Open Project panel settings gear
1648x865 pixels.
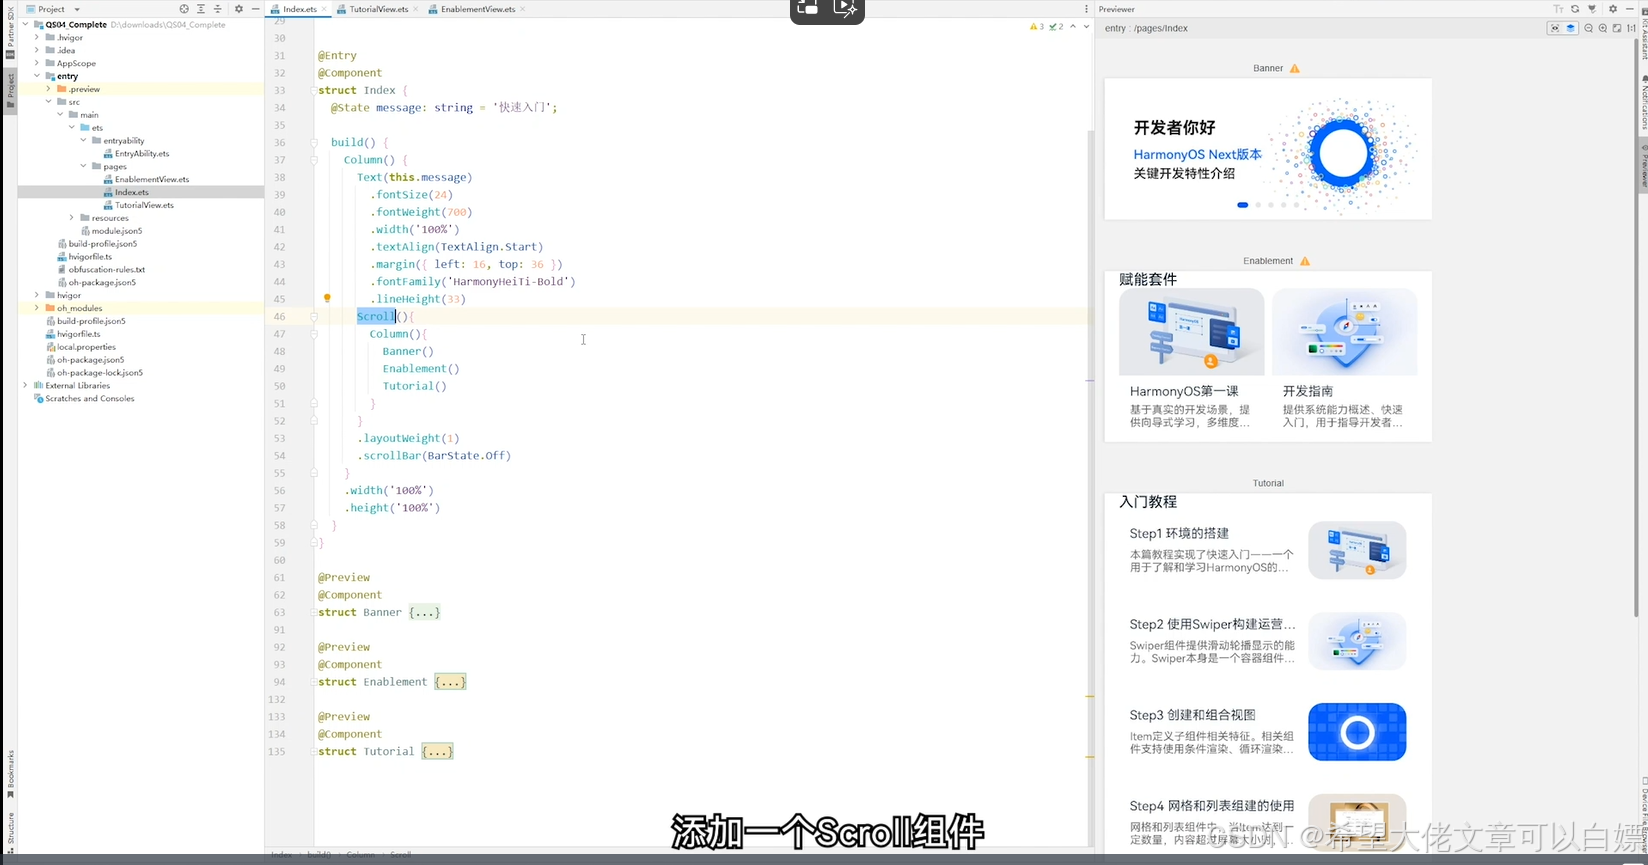click(238, 9)
